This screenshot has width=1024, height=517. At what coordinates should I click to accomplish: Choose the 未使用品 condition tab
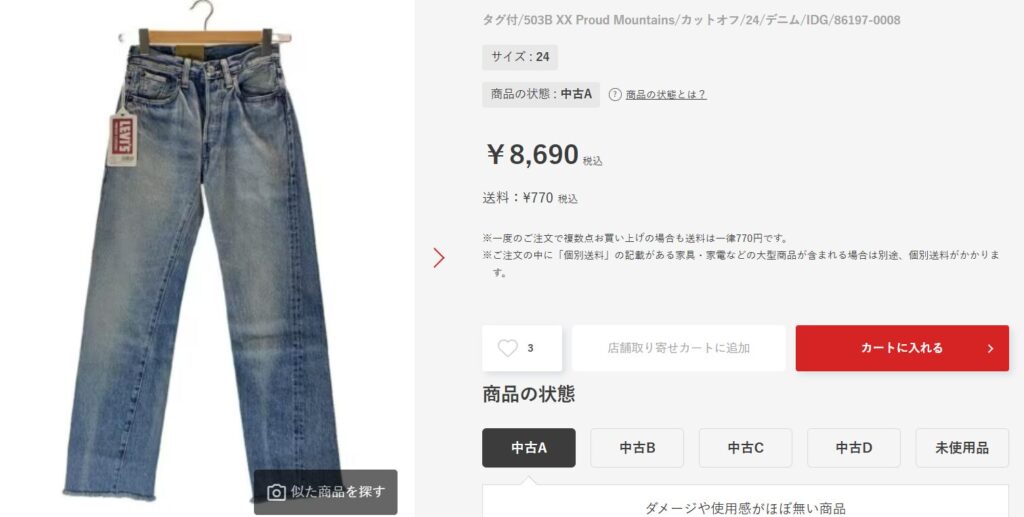click(x=962, y=448)
